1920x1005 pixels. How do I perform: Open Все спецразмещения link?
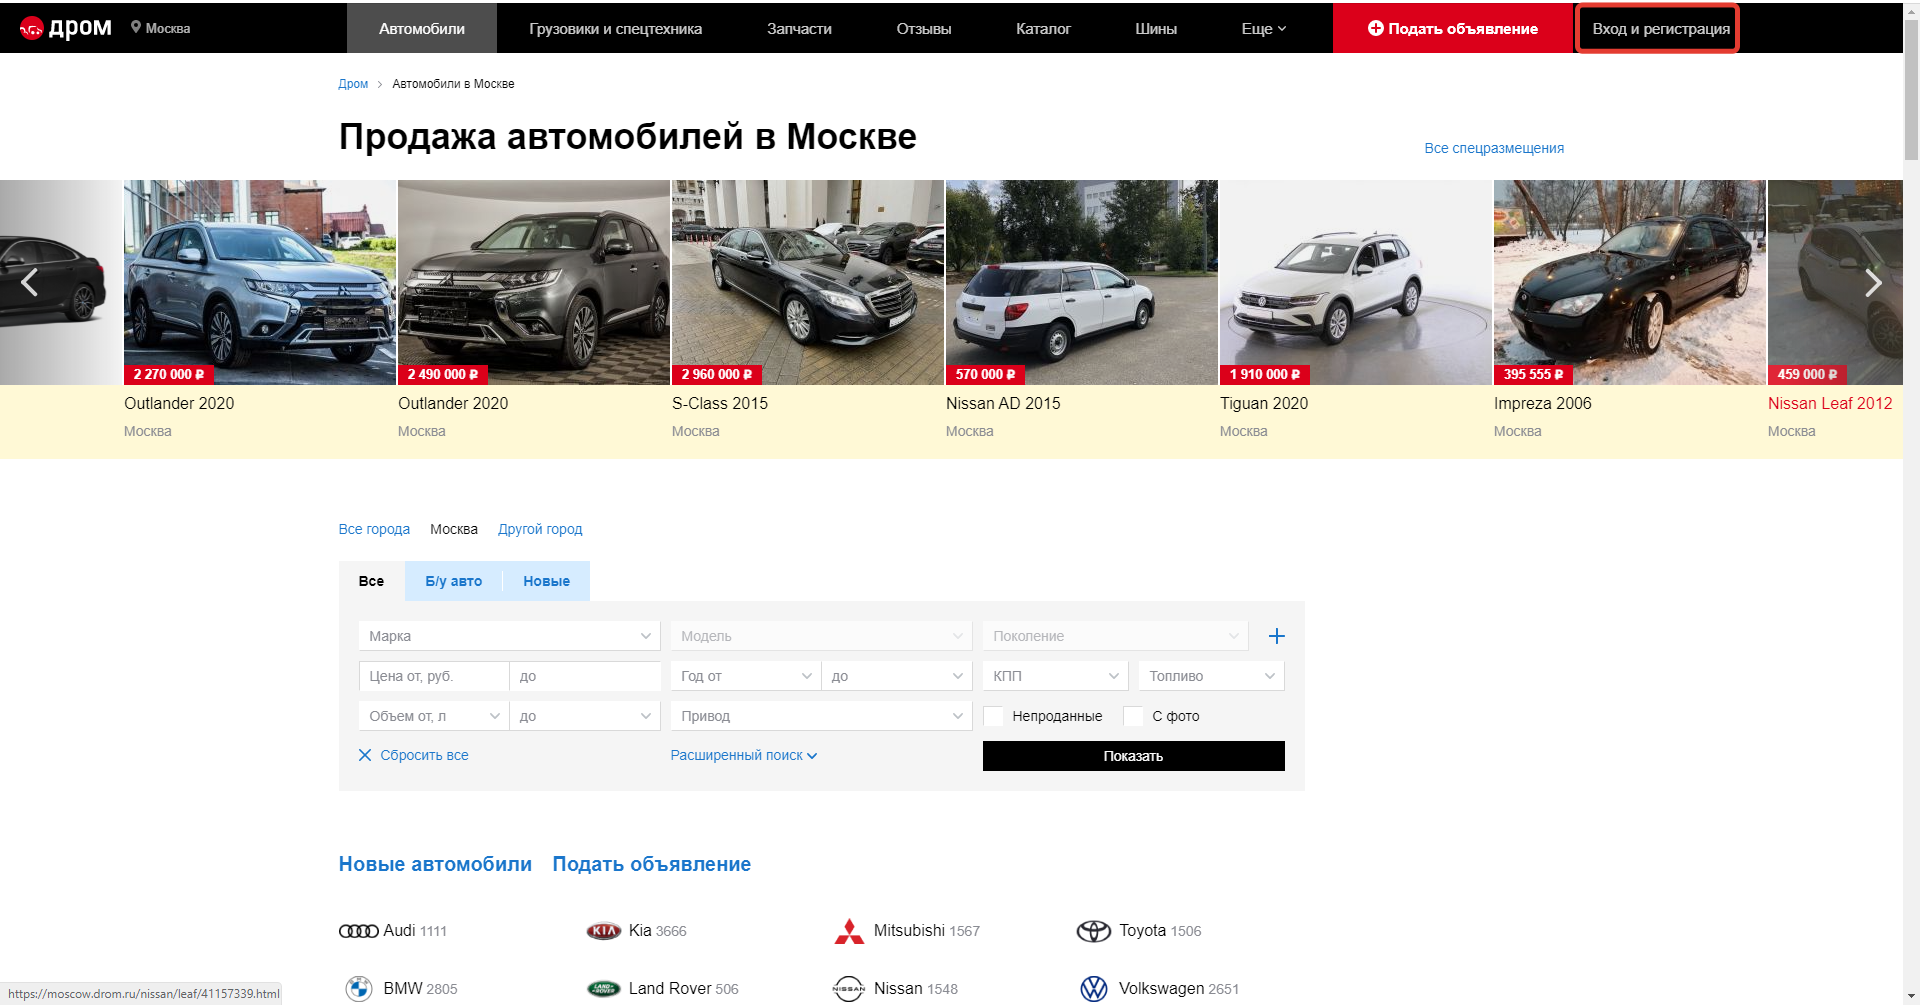pyautogui.click(x=1494, y=148)
